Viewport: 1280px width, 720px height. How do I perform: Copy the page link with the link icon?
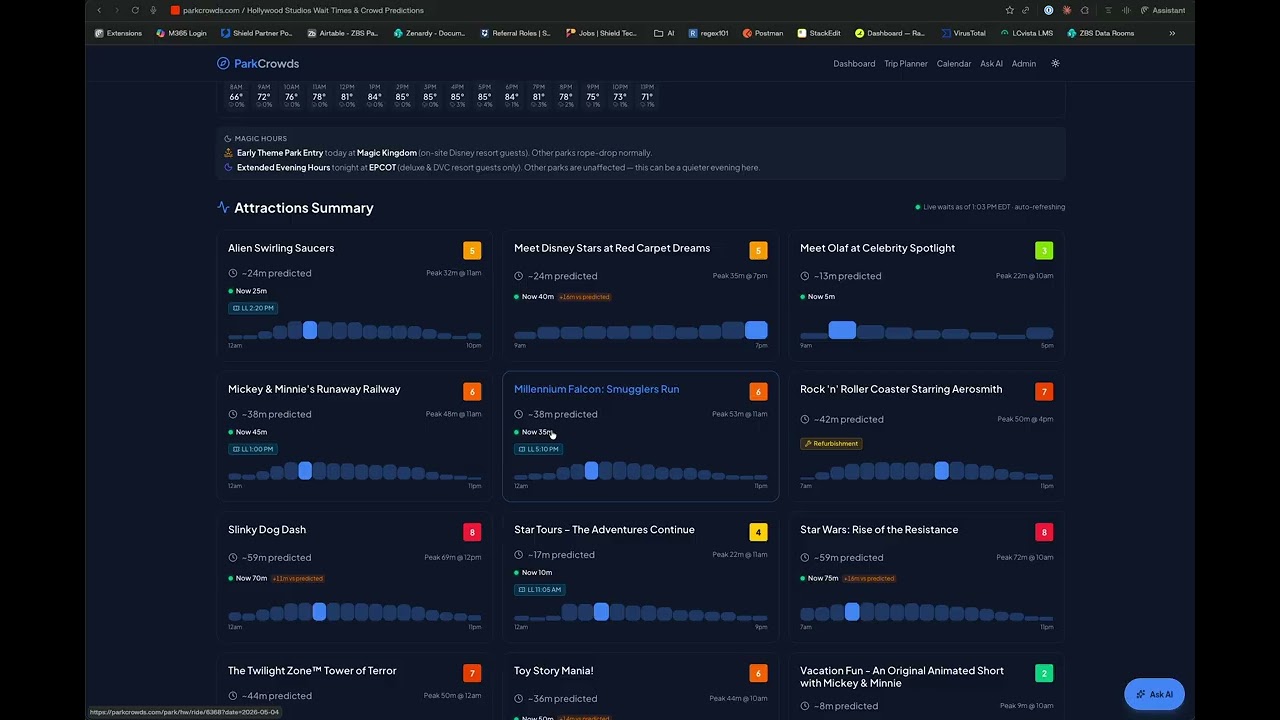tap(1026, 10)
